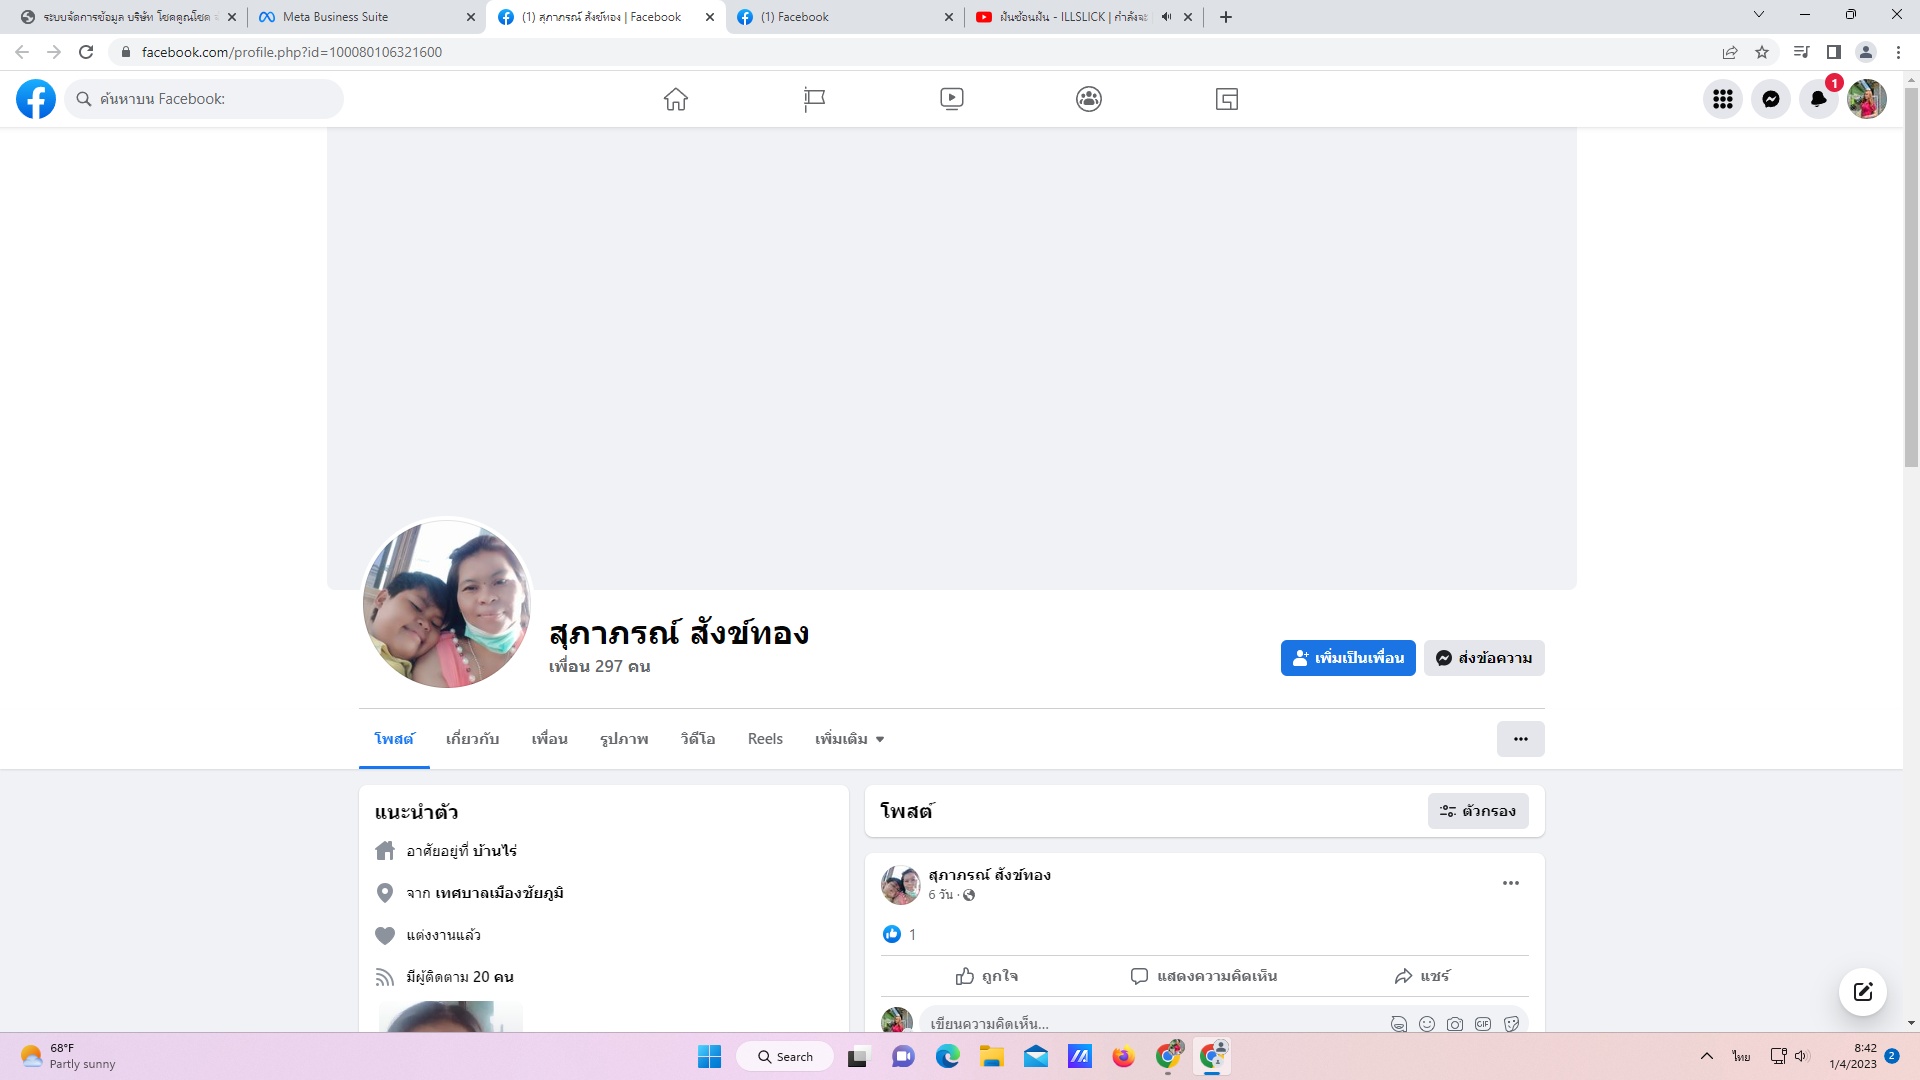The width and height of the screenshot is (1920, 1080).
Task: Mute the YouTube tab audio icon
Action: click(x=1166, y=17)
